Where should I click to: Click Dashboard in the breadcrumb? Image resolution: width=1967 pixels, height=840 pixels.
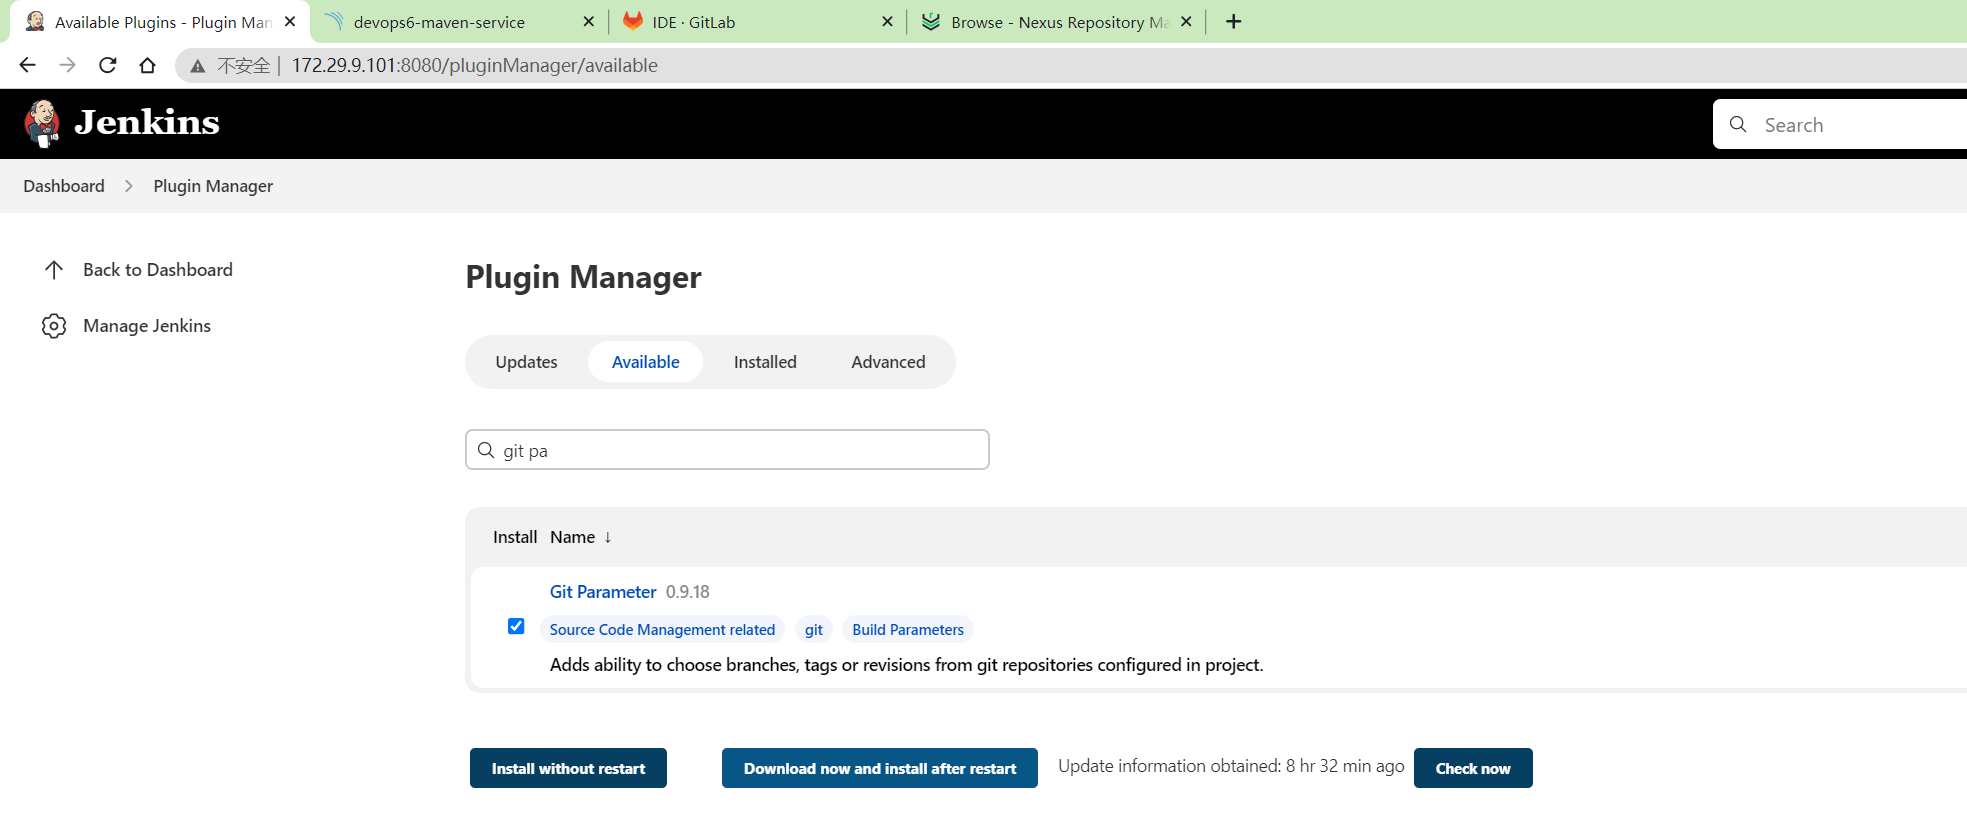64,186
